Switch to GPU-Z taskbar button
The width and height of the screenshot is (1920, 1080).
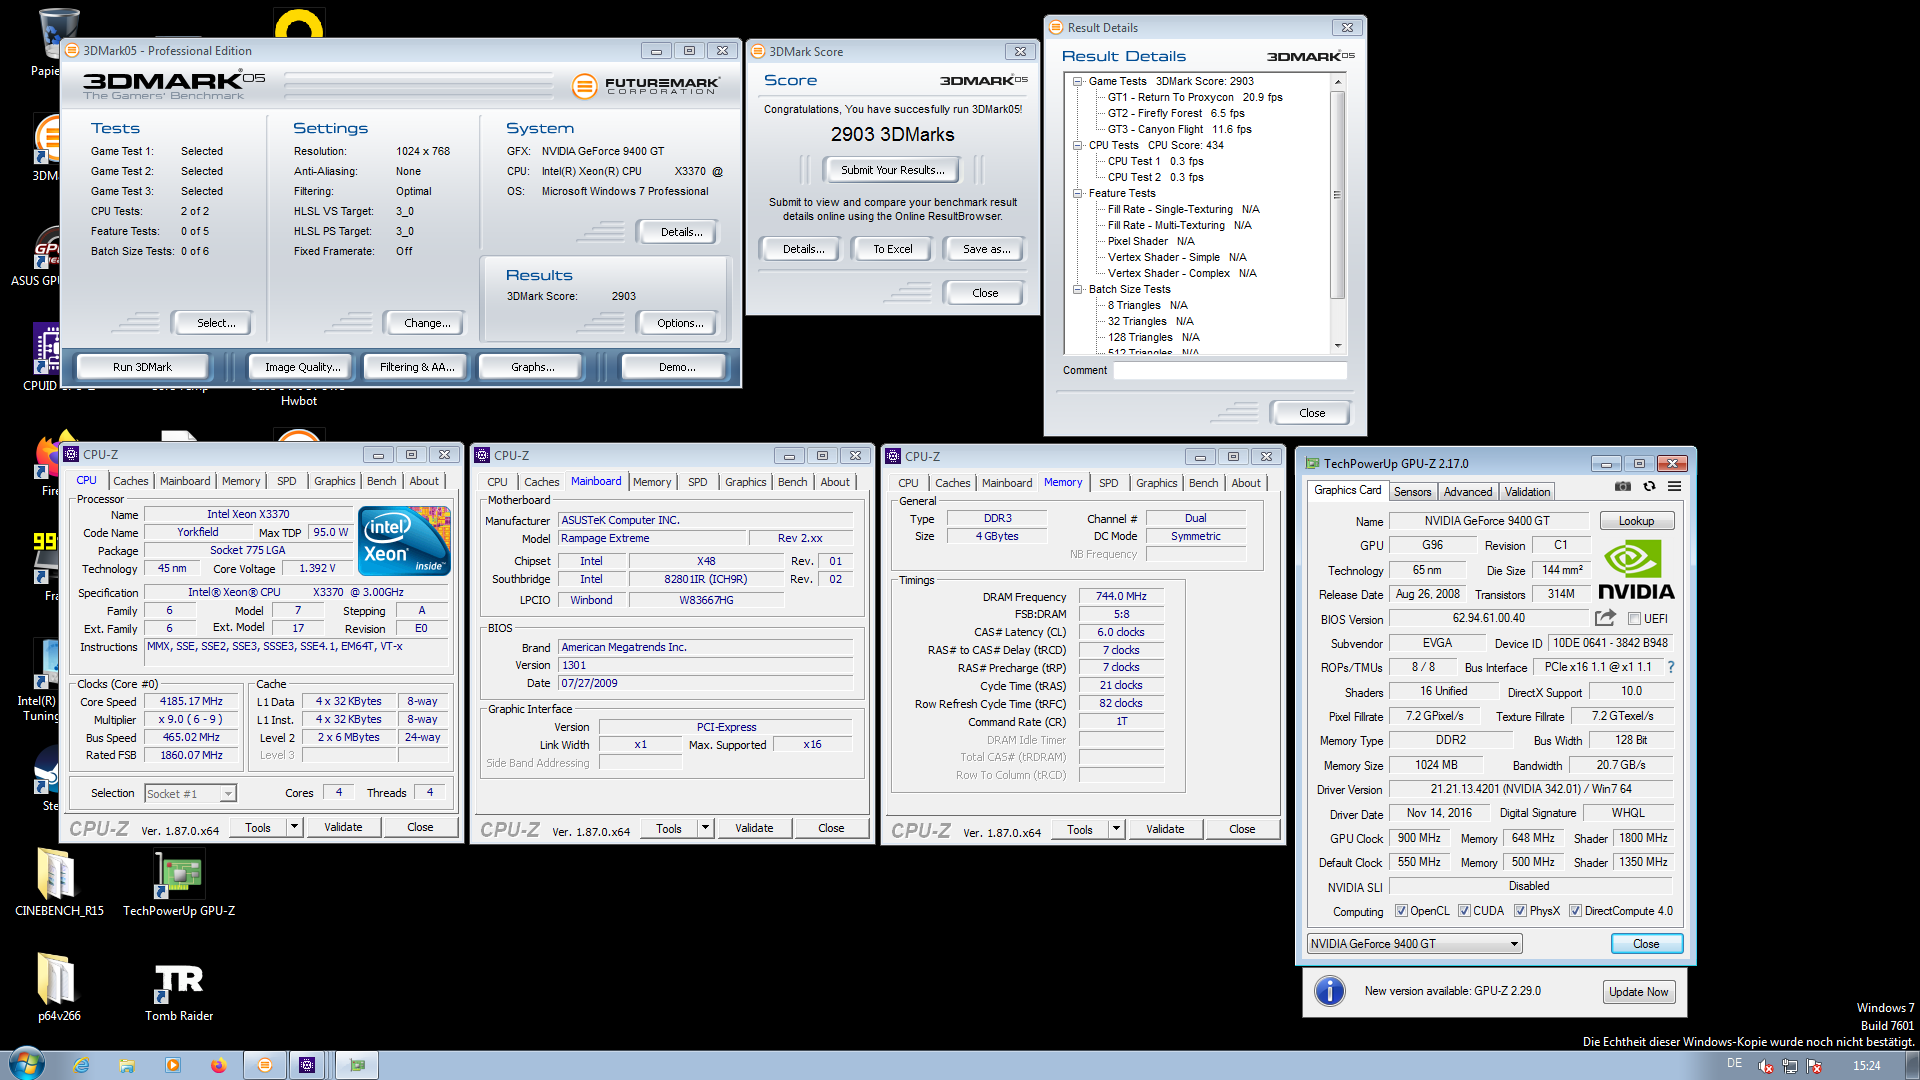357,1065
